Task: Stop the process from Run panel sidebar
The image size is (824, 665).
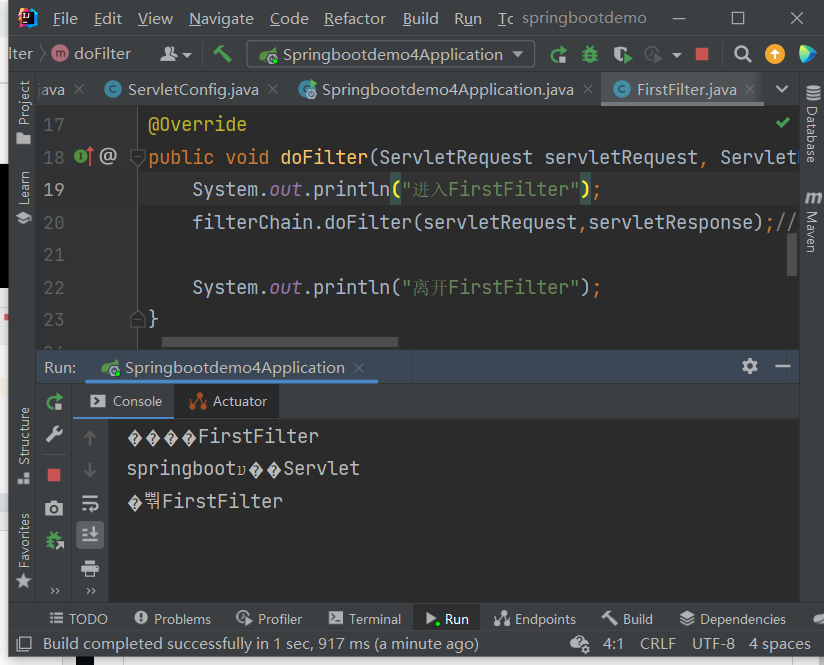Action: point(54,475)
